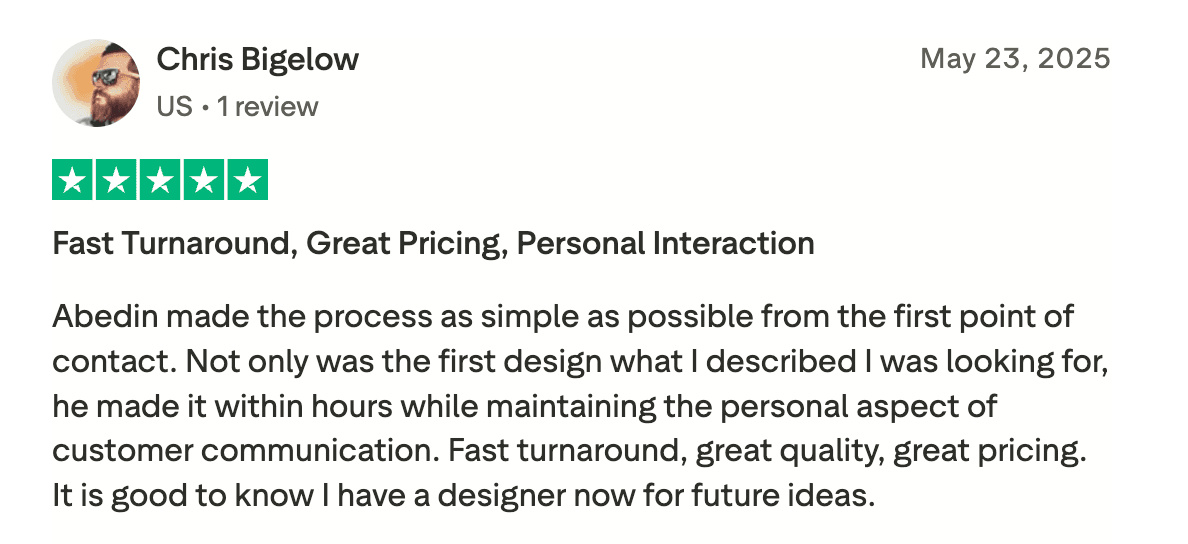Click the fifth and last rating star
This screenshot has width=1188, height=544.
click(248, 181)
